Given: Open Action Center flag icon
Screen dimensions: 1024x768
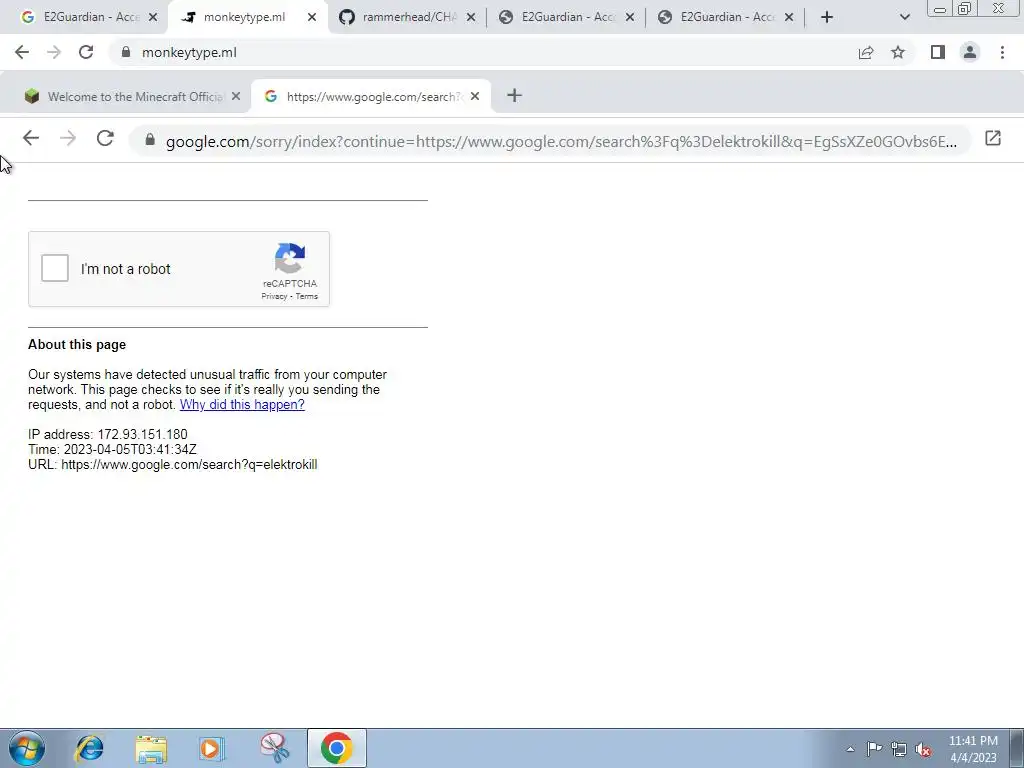Looking at the screenshot, I should [x=874, y=749].
